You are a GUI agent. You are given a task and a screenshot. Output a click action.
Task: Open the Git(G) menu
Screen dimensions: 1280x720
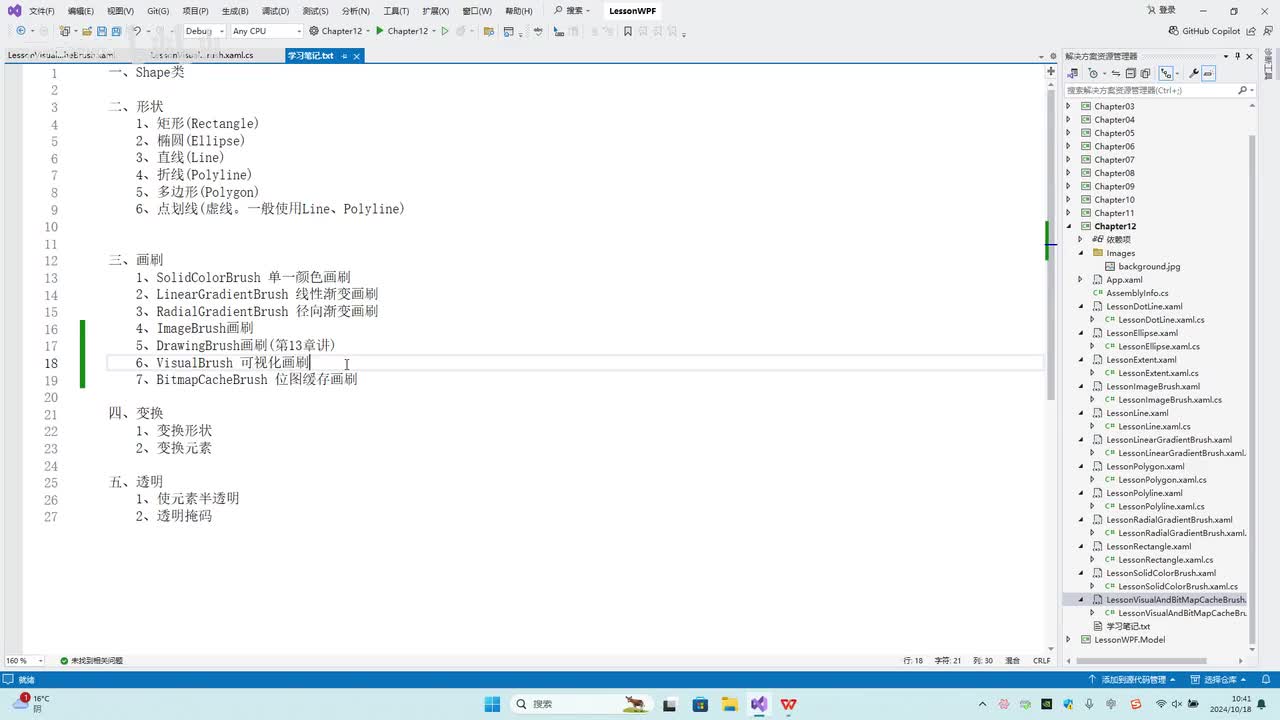[x=158, y=11]
